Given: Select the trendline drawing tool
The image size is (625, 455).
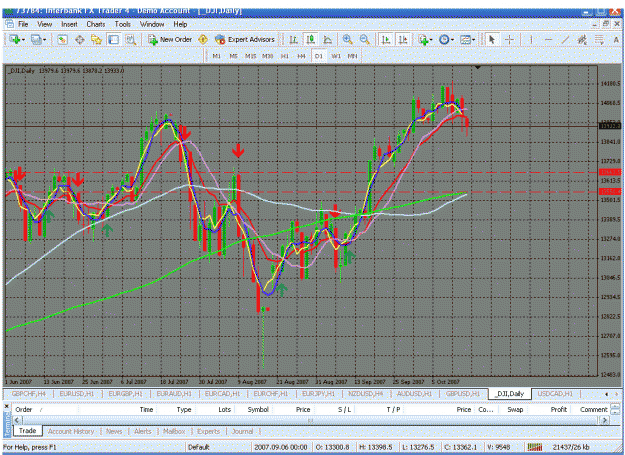Looking at the screenshot, I should [x=565, y=39].
